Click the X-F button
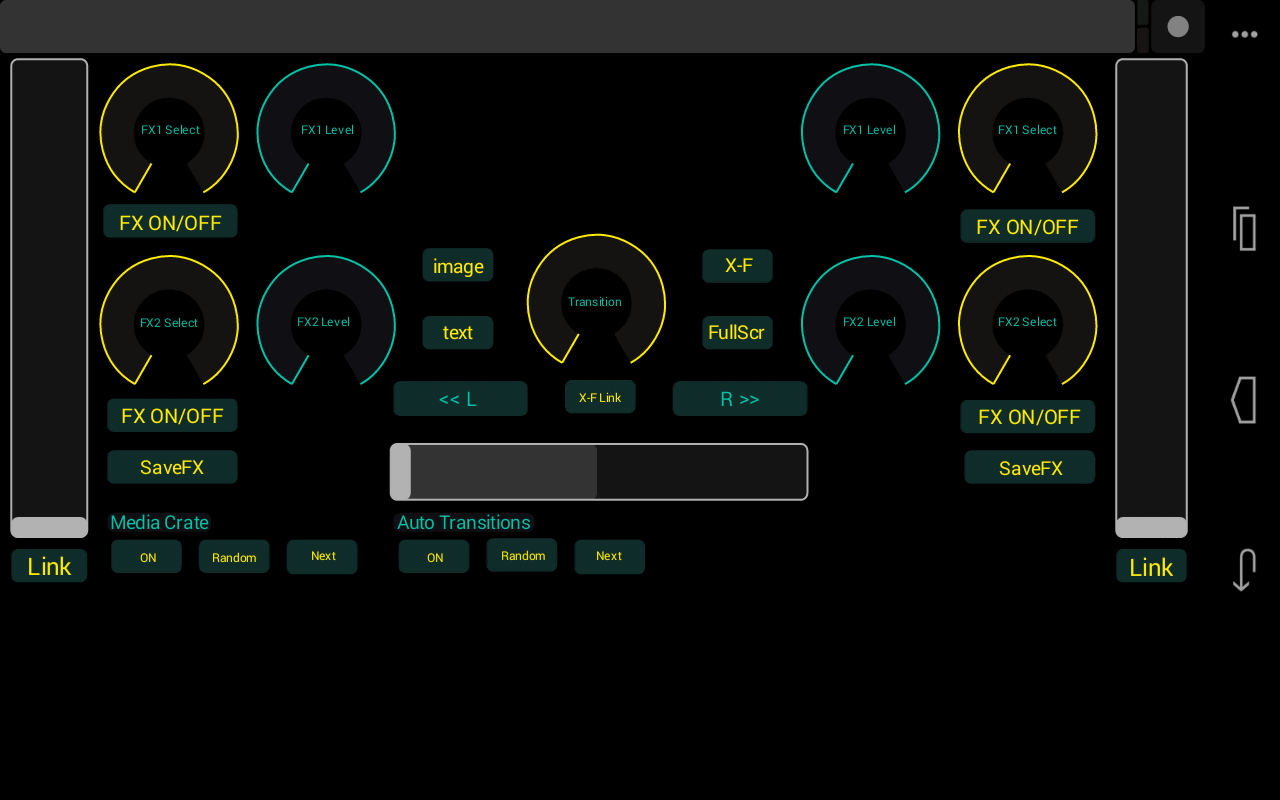Screen dimensions: 1280x800 pos(737,266)
